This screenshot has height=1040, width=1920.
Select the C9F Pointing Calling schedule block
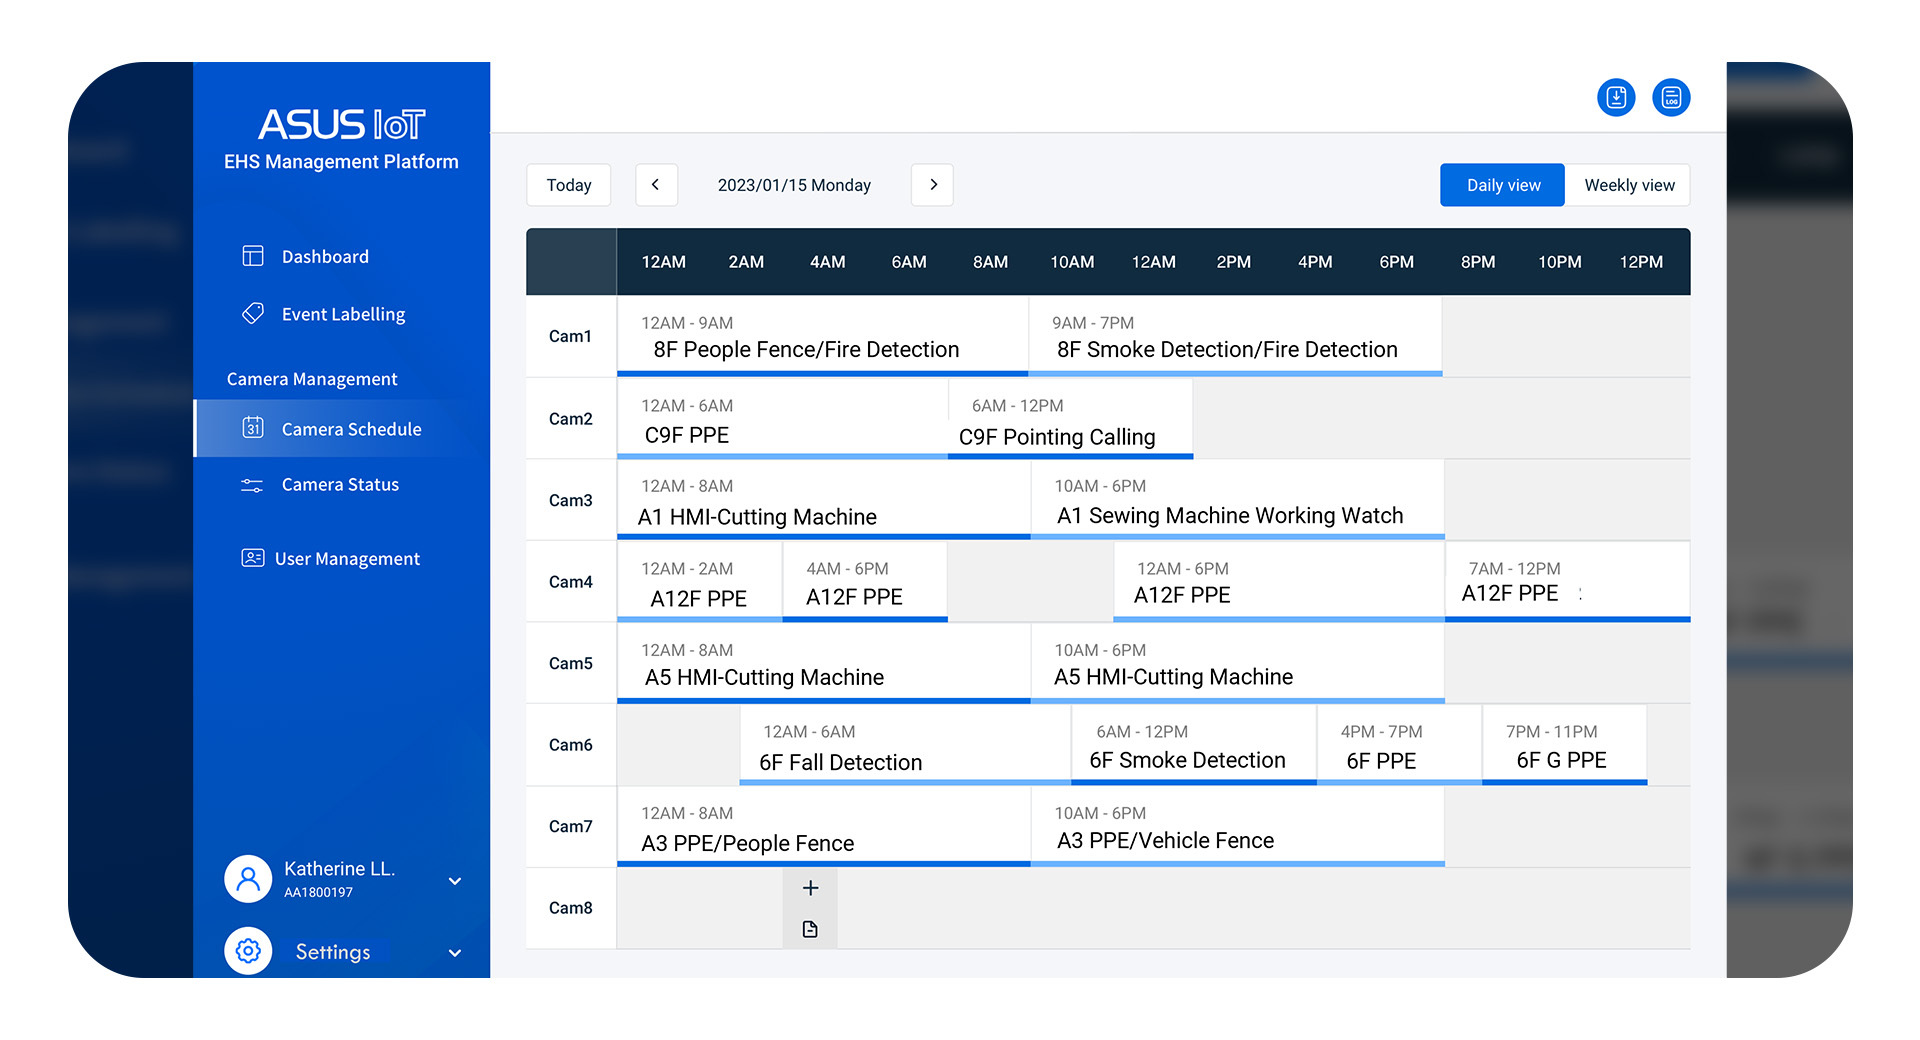coord(1069,420)
